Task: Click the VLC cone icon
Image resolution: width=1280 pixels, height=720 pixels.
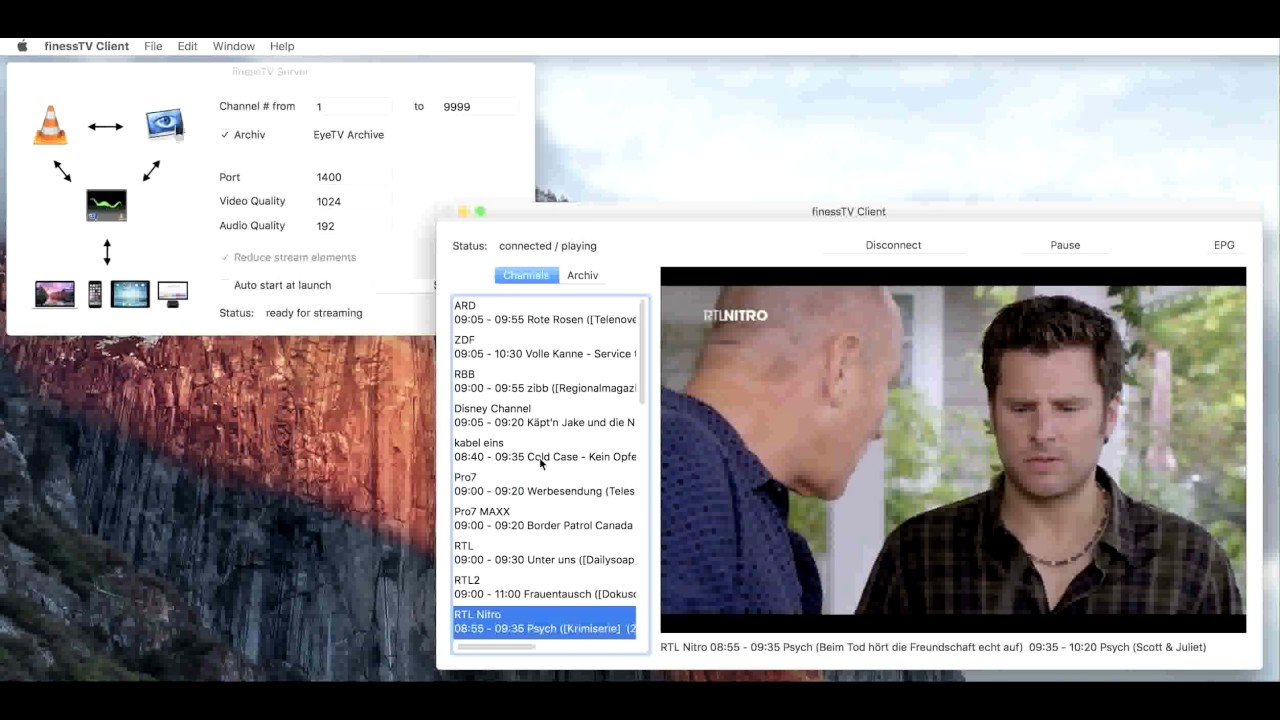Action: (50, 125)
